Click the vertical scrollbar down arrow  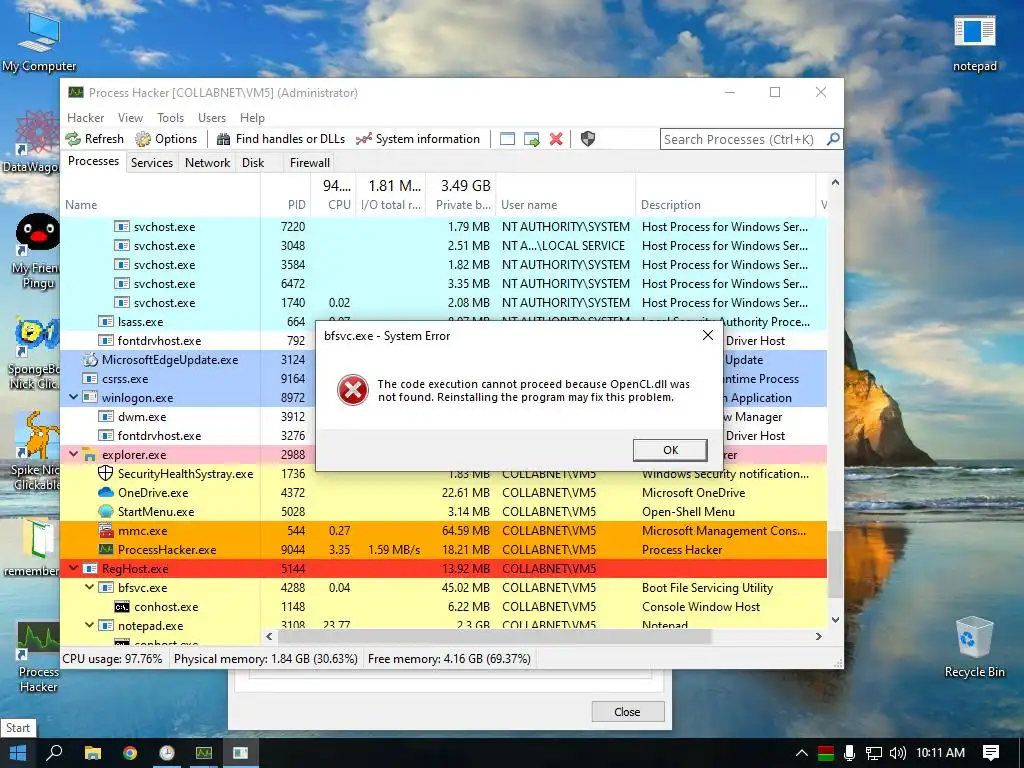[835, 619]
